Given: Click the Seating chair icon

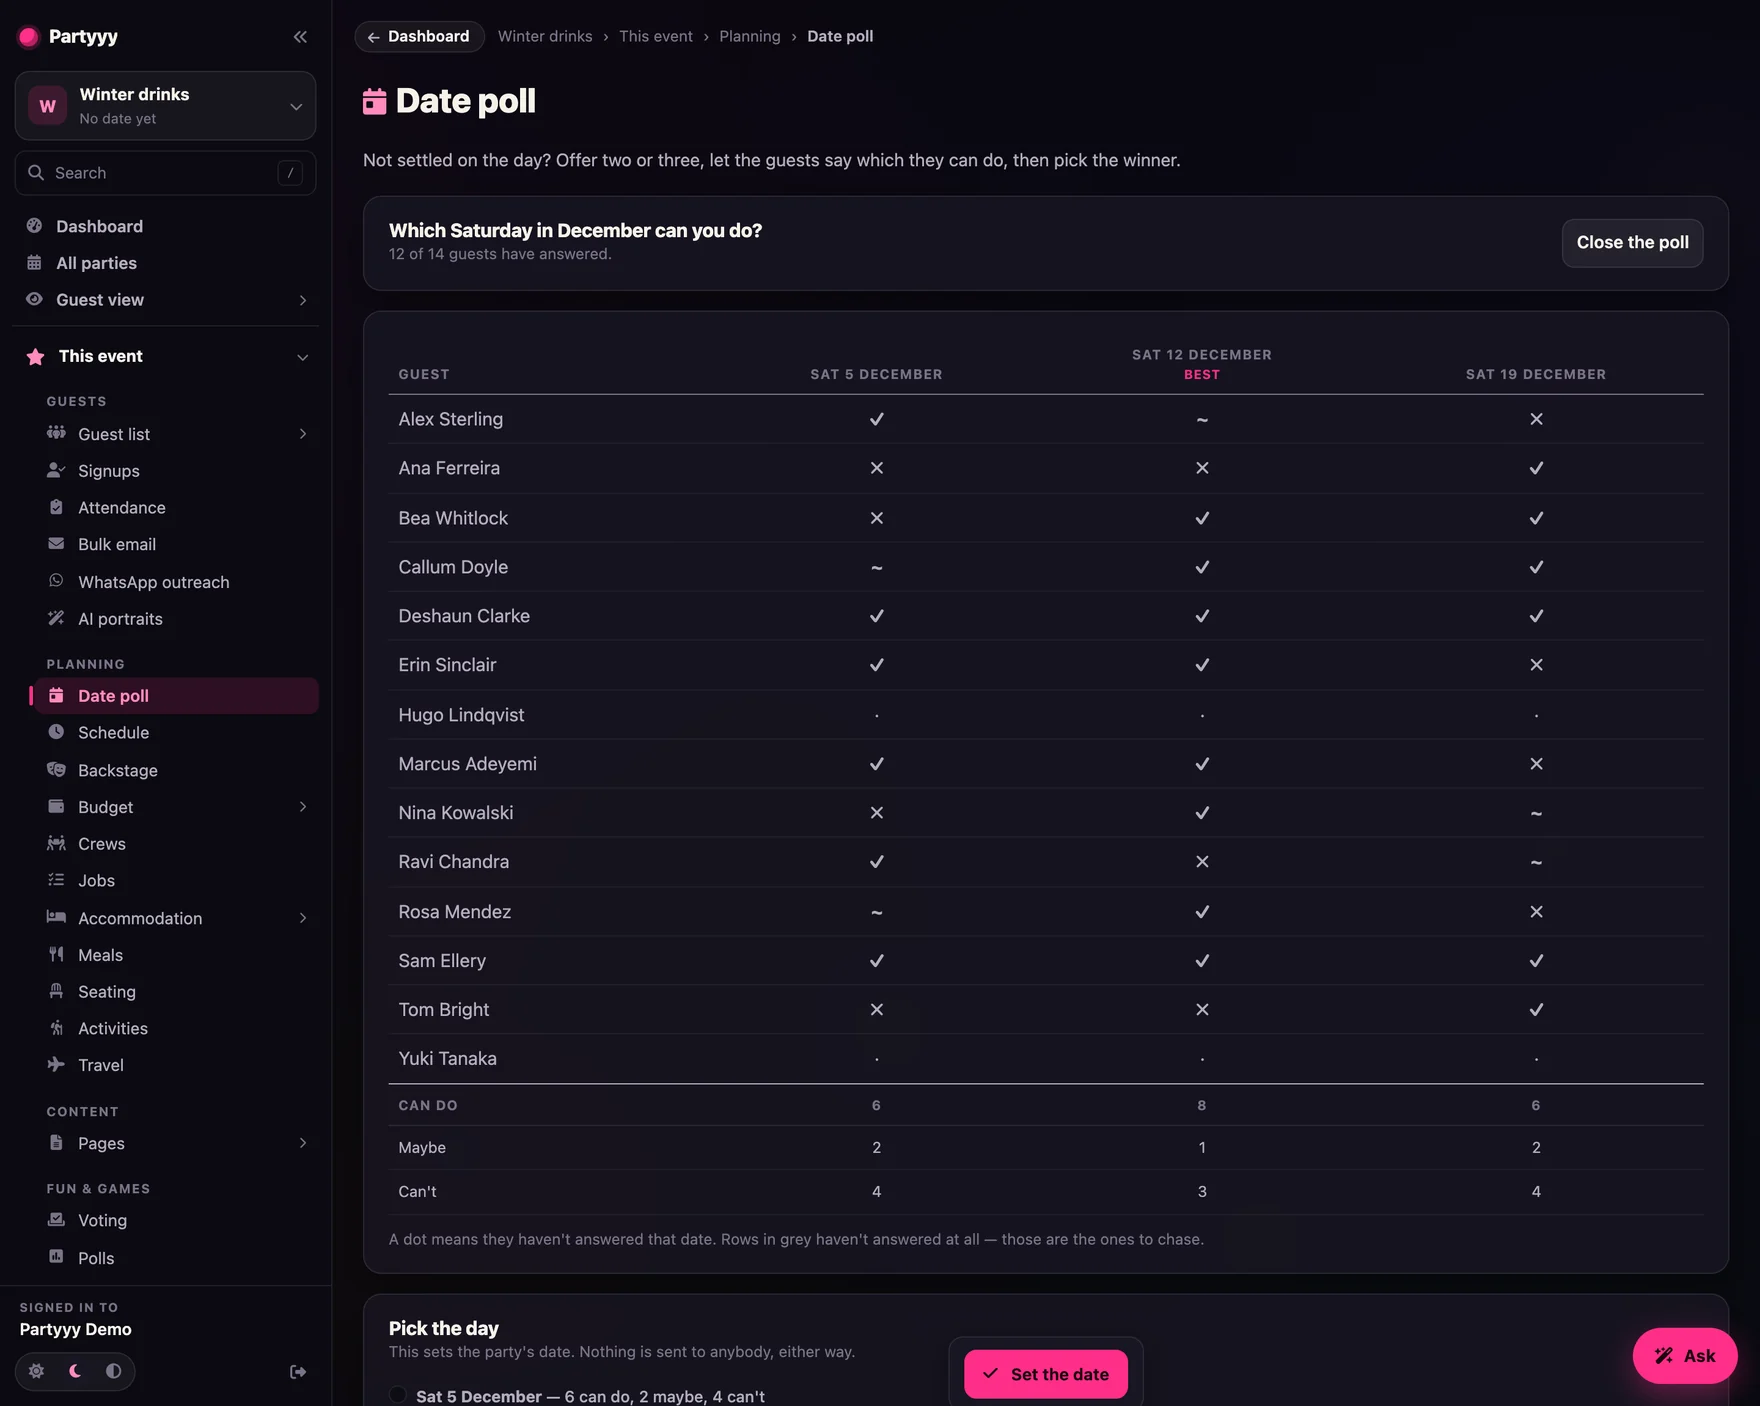Looking at the screenshot, I should point(56,991).
